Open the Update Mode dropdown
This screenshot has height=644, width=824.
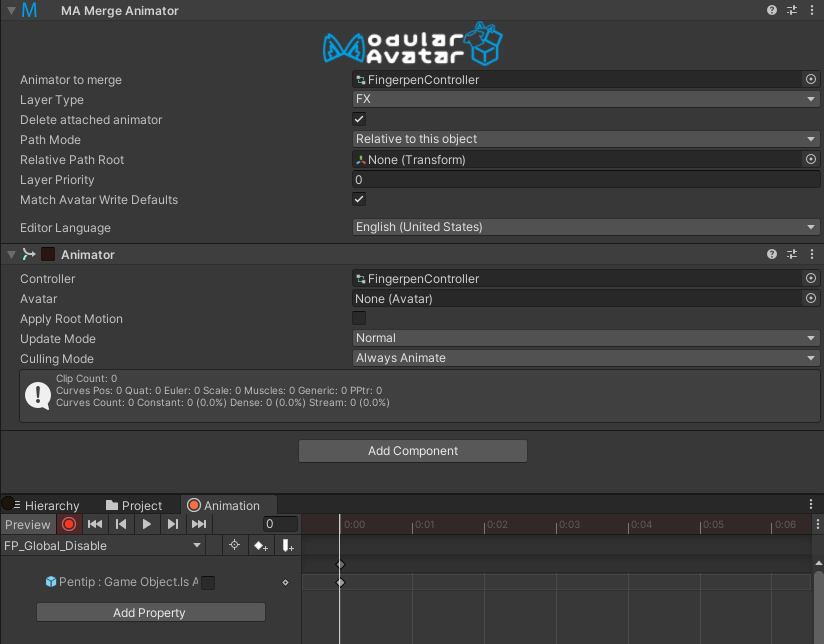point(586,338)
